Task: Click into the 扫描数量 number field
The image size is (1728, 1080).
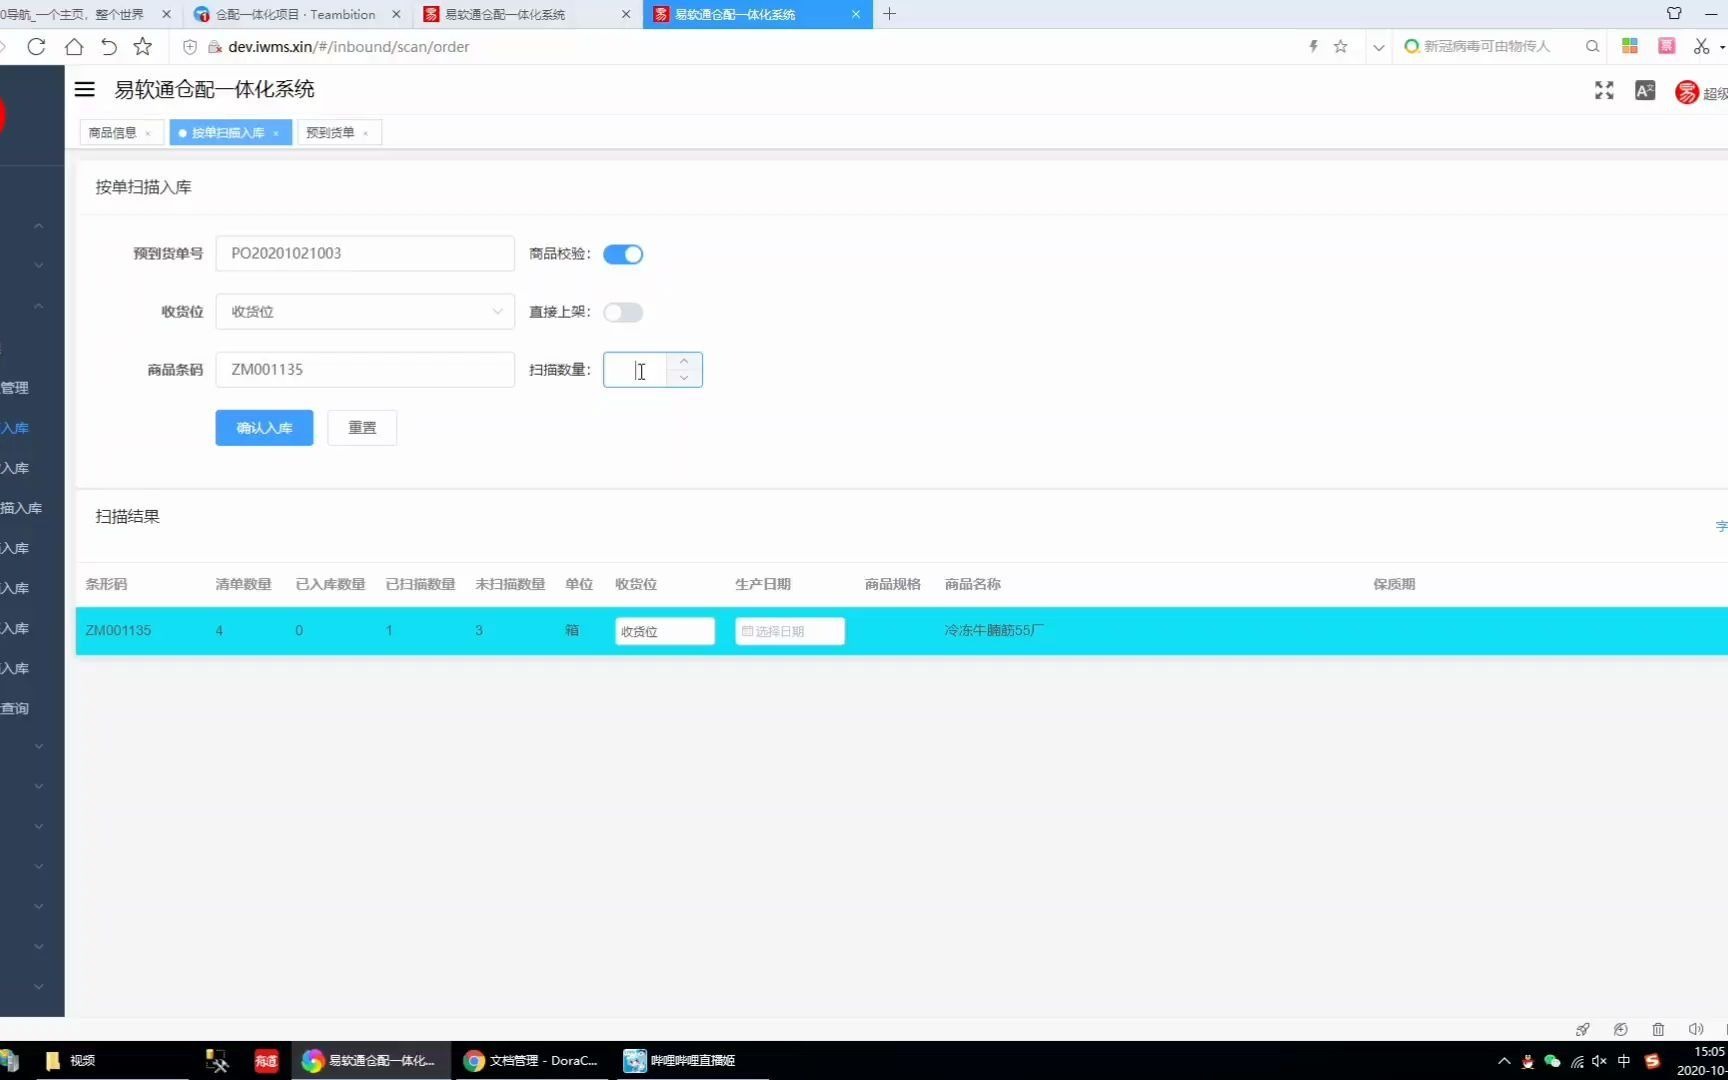Action: (x=636, y=370)
